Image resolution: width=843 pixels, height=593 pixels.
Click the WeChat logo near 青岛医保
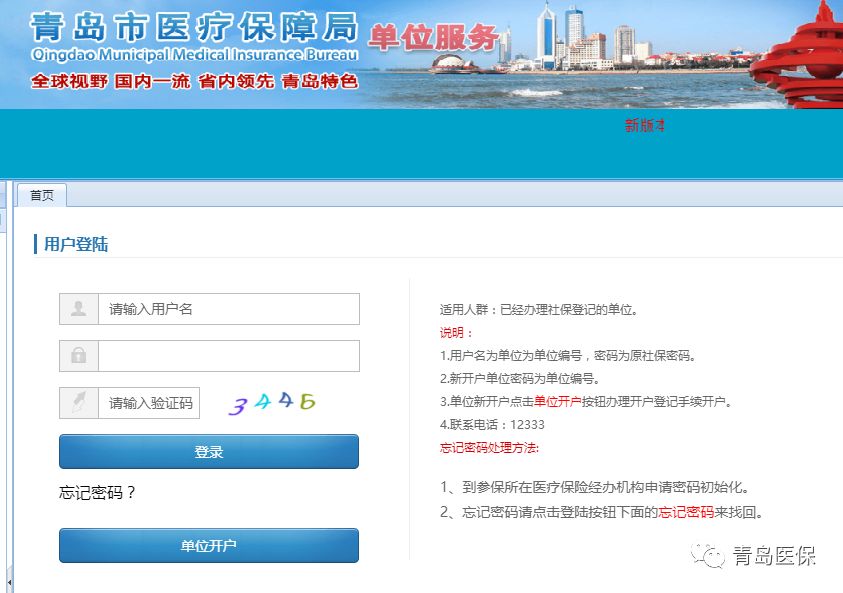[711, 556]
